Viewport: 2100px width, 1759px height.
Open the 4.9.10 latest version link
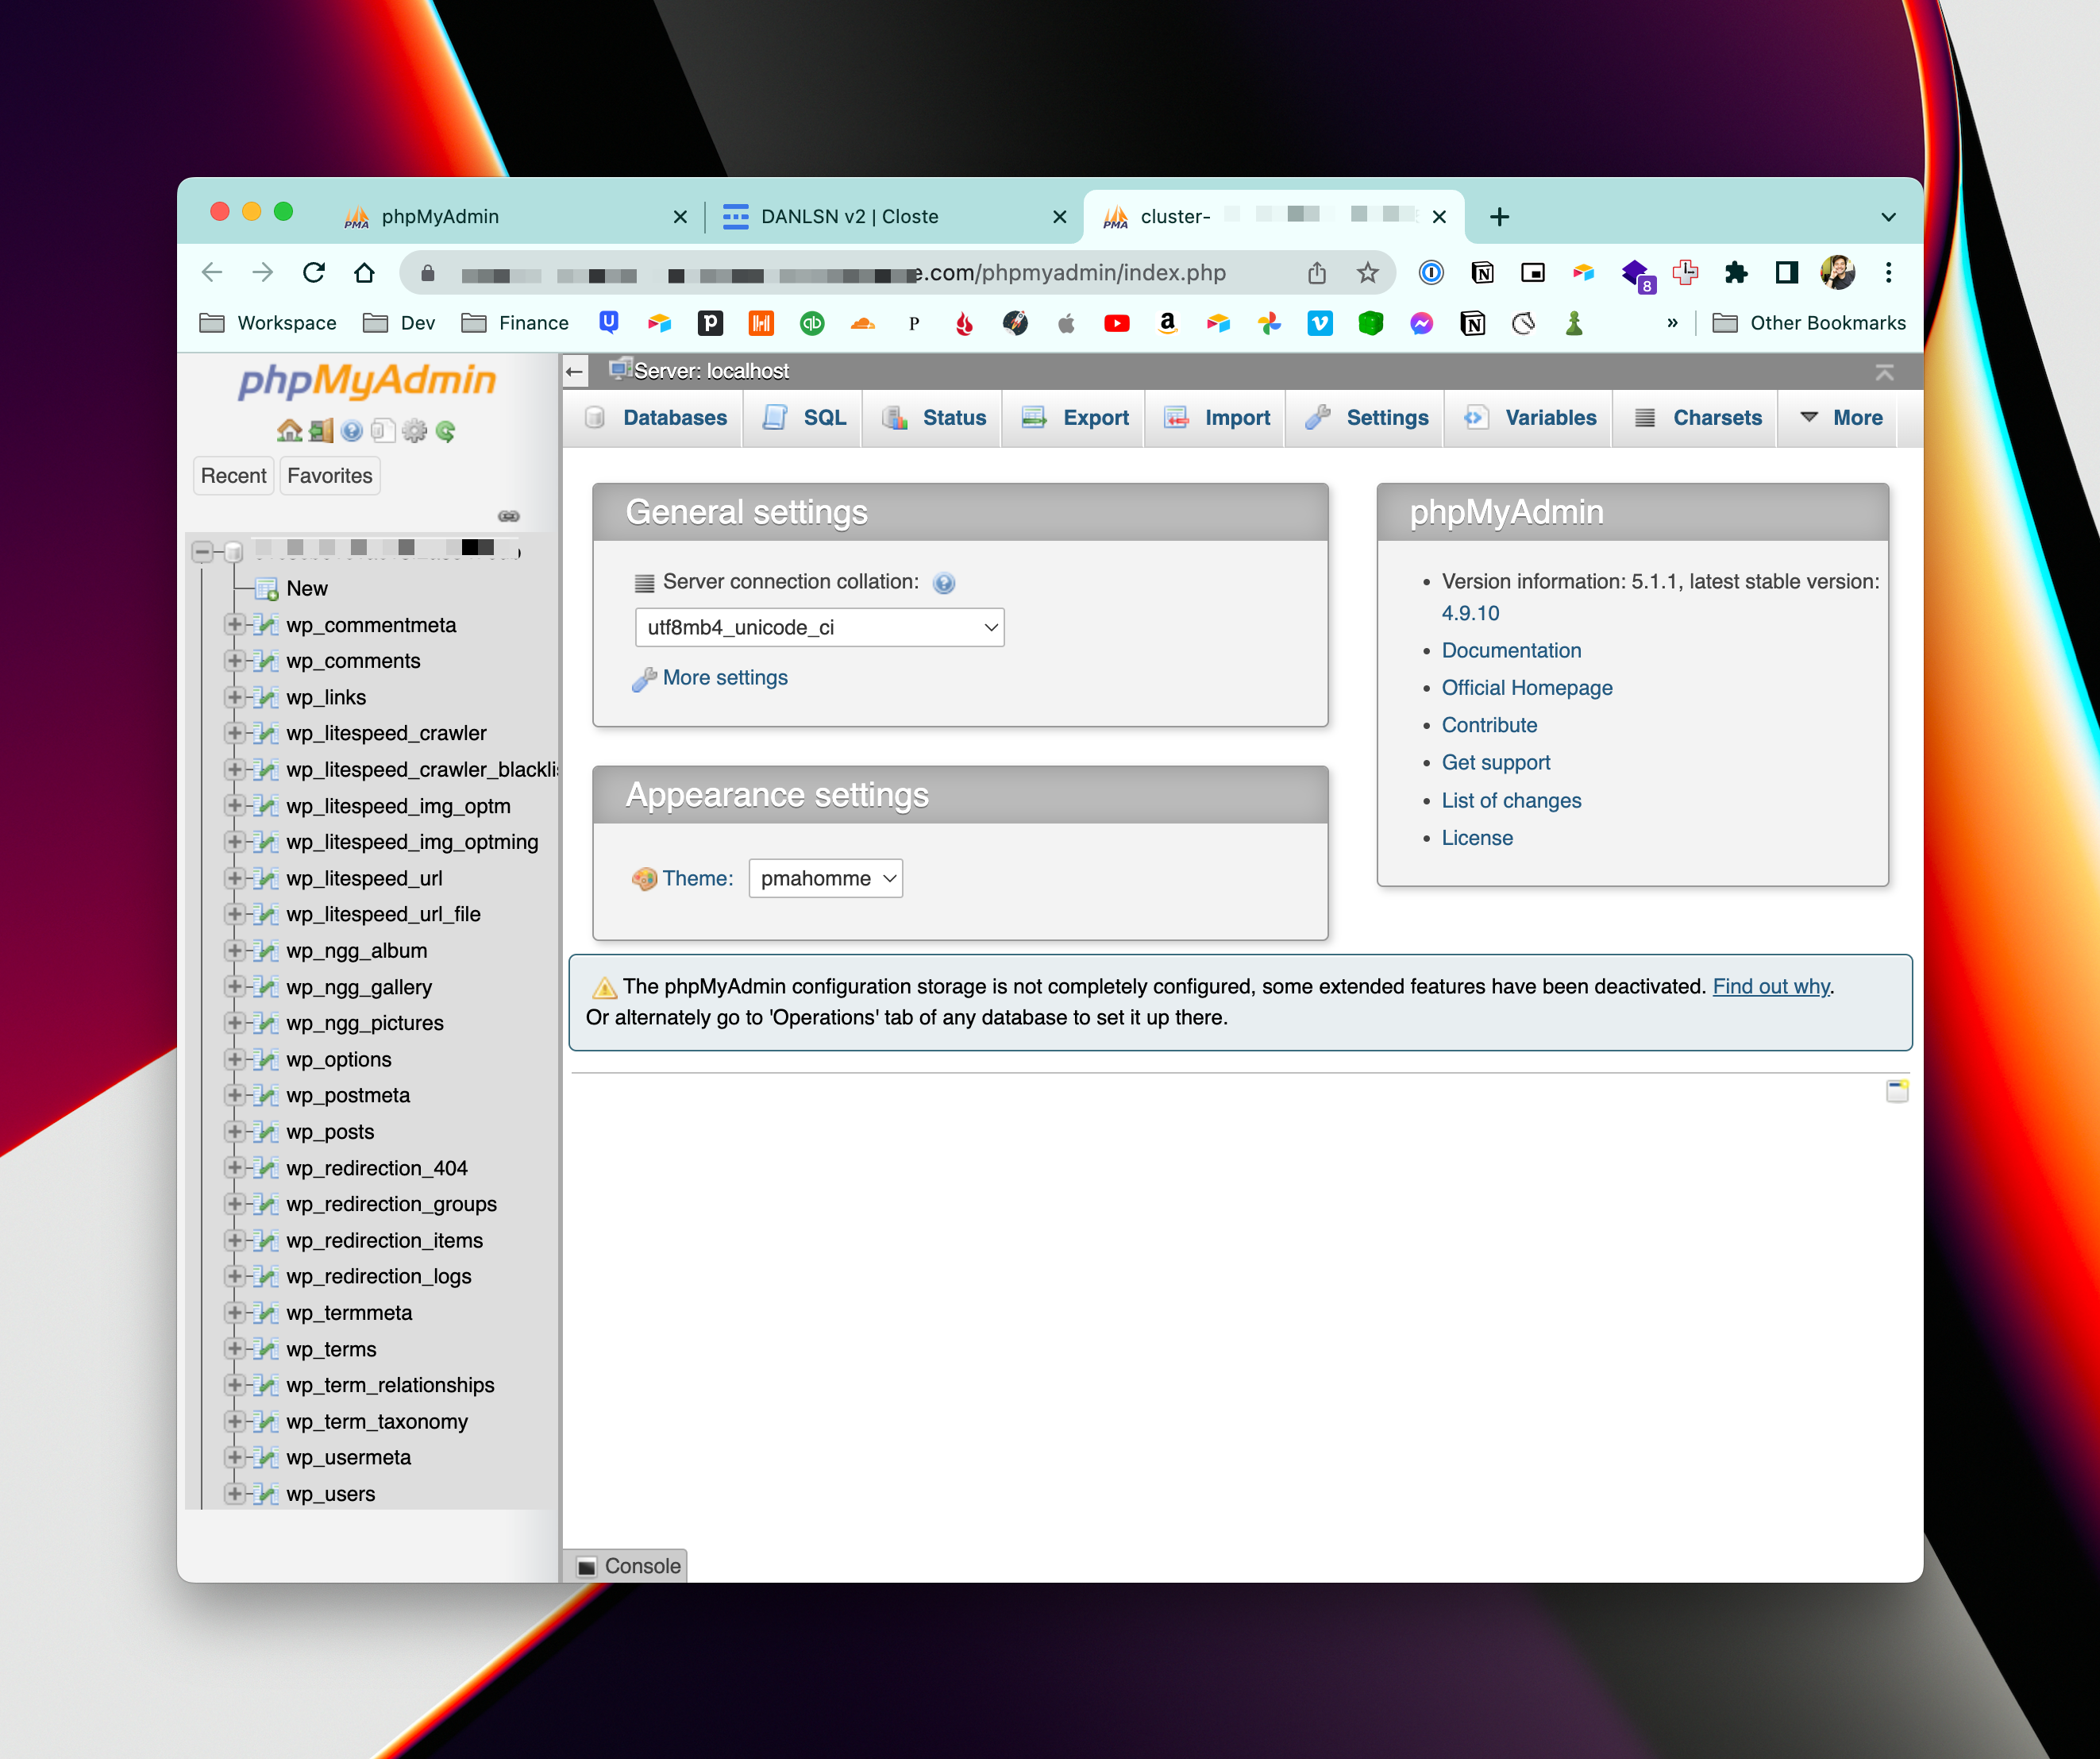1471,613
